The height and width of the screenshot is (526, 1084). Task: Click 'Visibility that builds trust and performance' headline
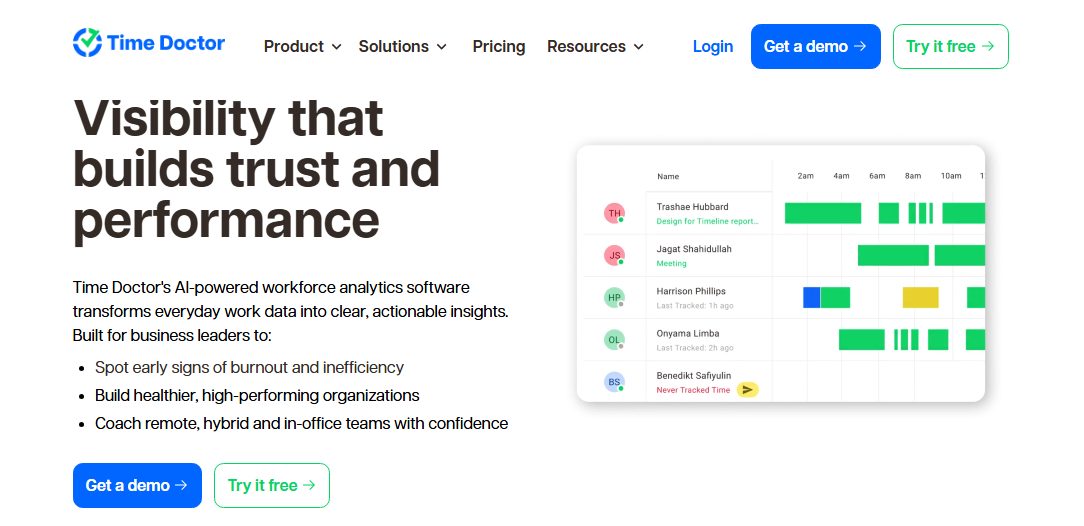click(x=256, y=169)
